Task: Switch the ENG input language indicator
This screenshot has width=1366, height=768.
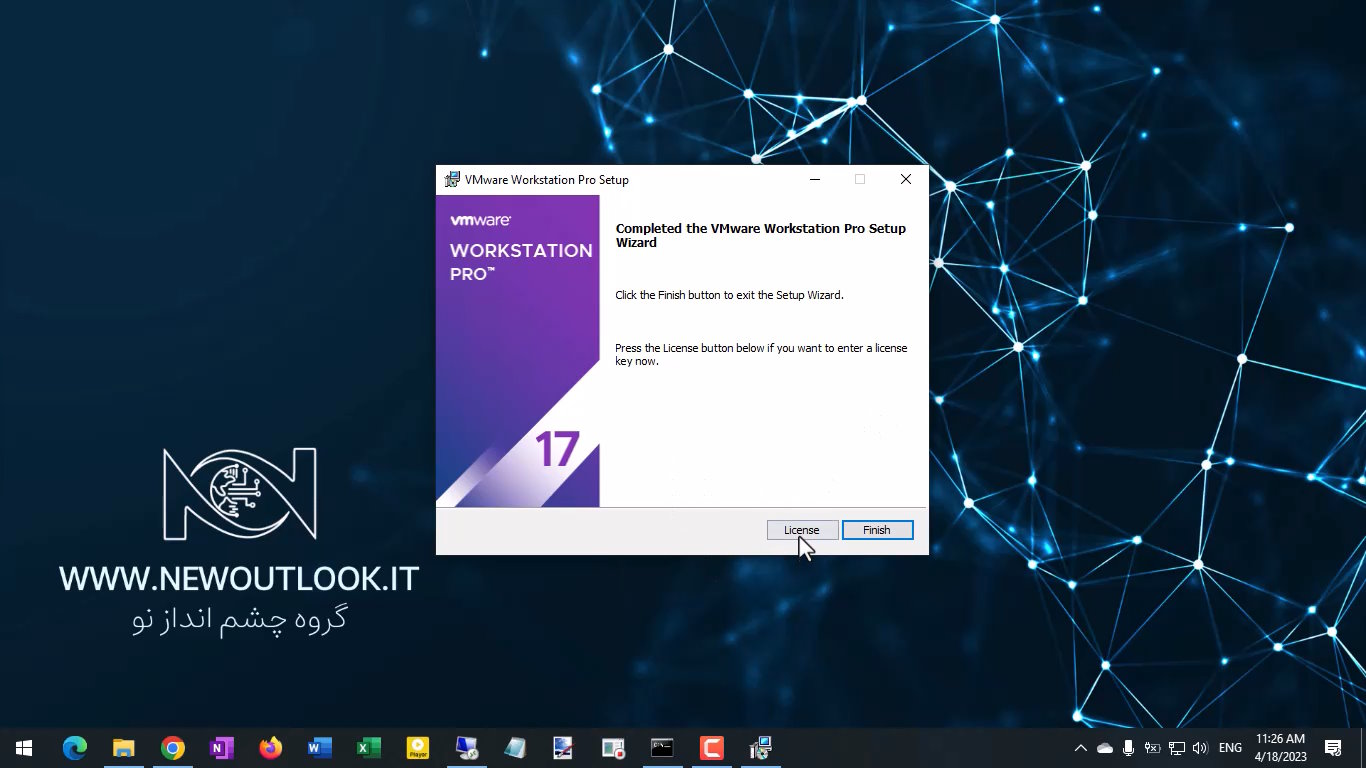Action: click(1231, 748)
